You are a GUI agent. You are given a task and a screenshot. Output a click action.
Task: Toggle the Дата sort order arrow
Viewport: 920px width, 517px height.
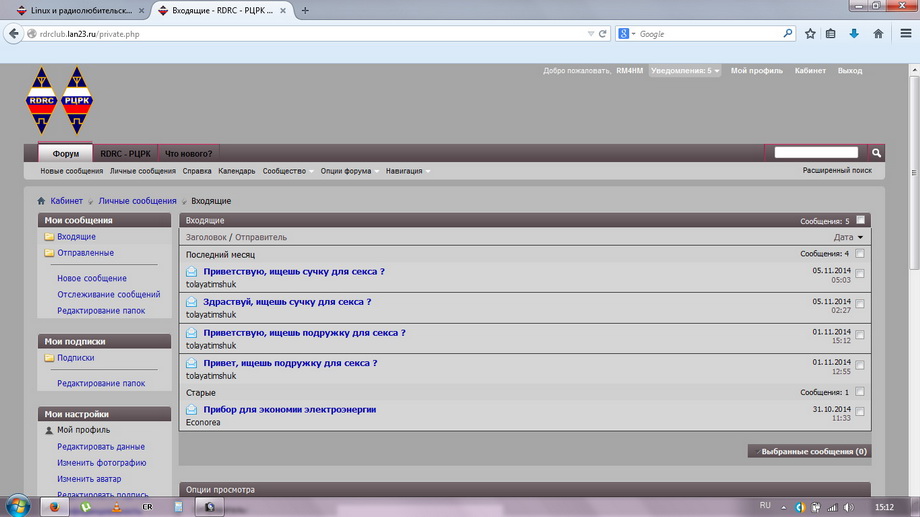[860, 237]
